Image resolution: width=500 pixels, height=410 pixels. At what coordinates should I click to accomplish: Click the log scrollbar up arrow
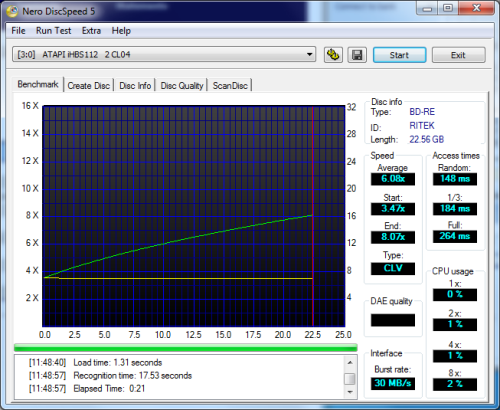pos(350,362)
